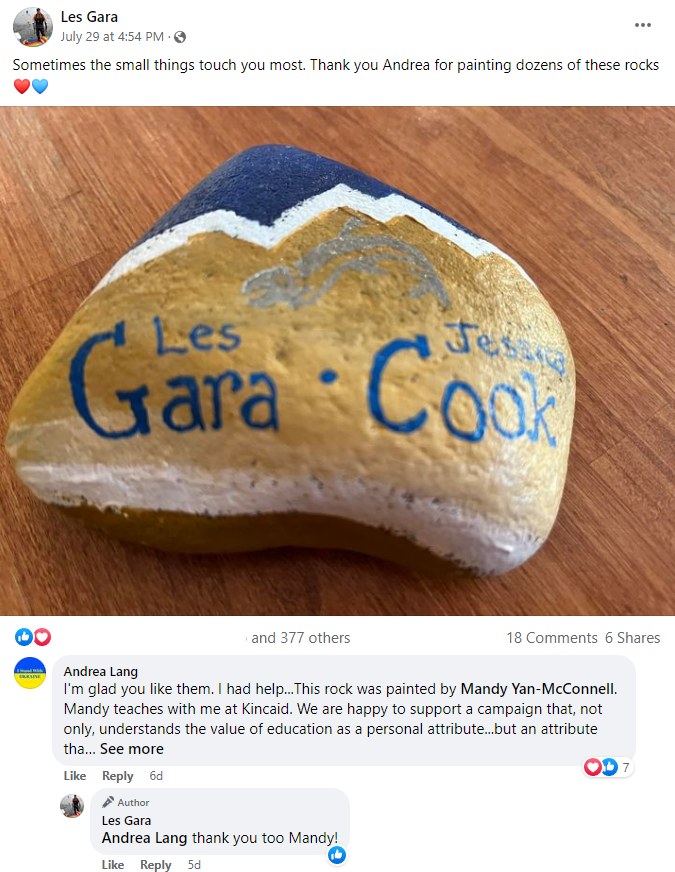Viewport: 675px width, 872px height.
Task: Open the three-dot post options menu
Action: [643, 25]
